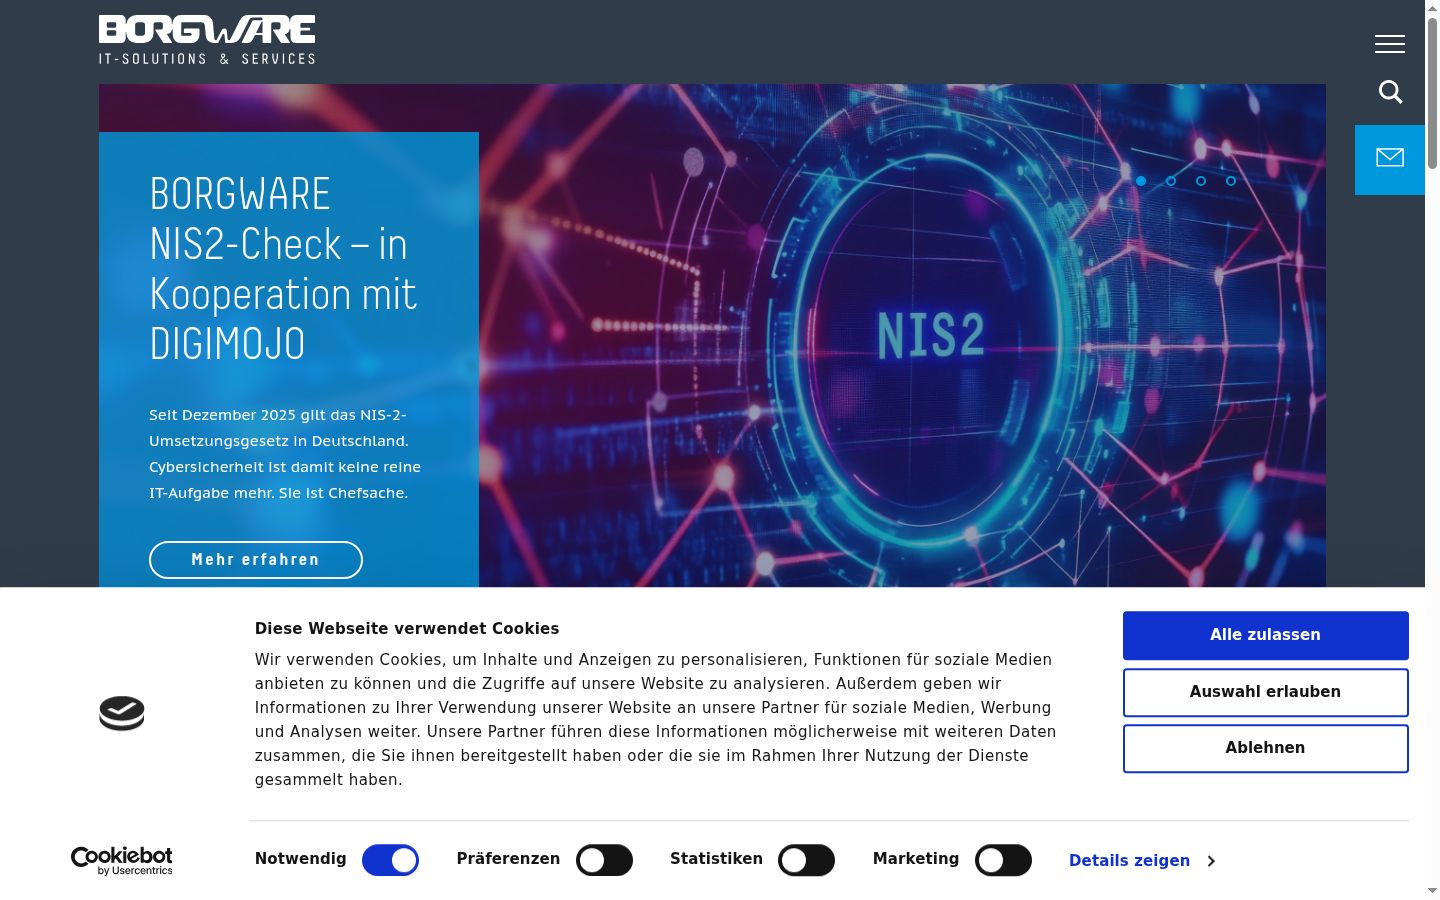Image resolution: width=1440 pixels, height=900 pixels.
Task: Select the third slider dot
Action: coord(1201,181)
